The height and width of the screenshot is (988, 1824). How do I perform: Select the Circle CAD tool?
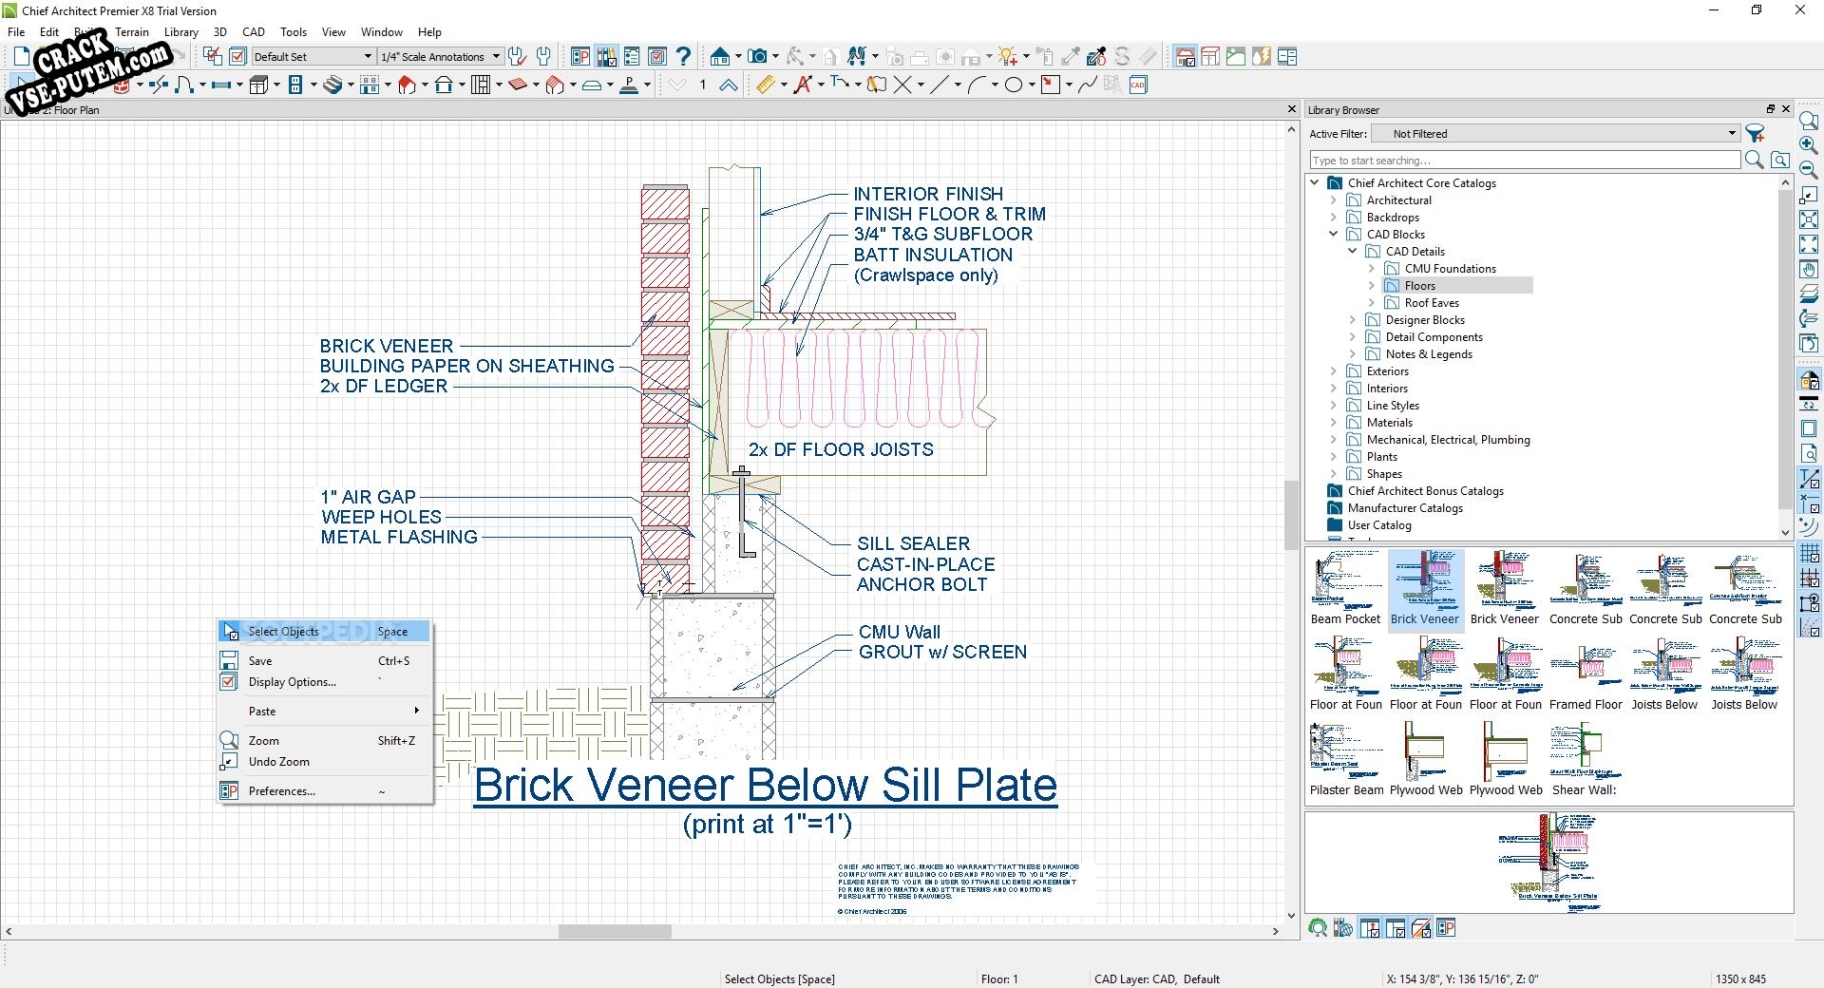click(1013, 85)
